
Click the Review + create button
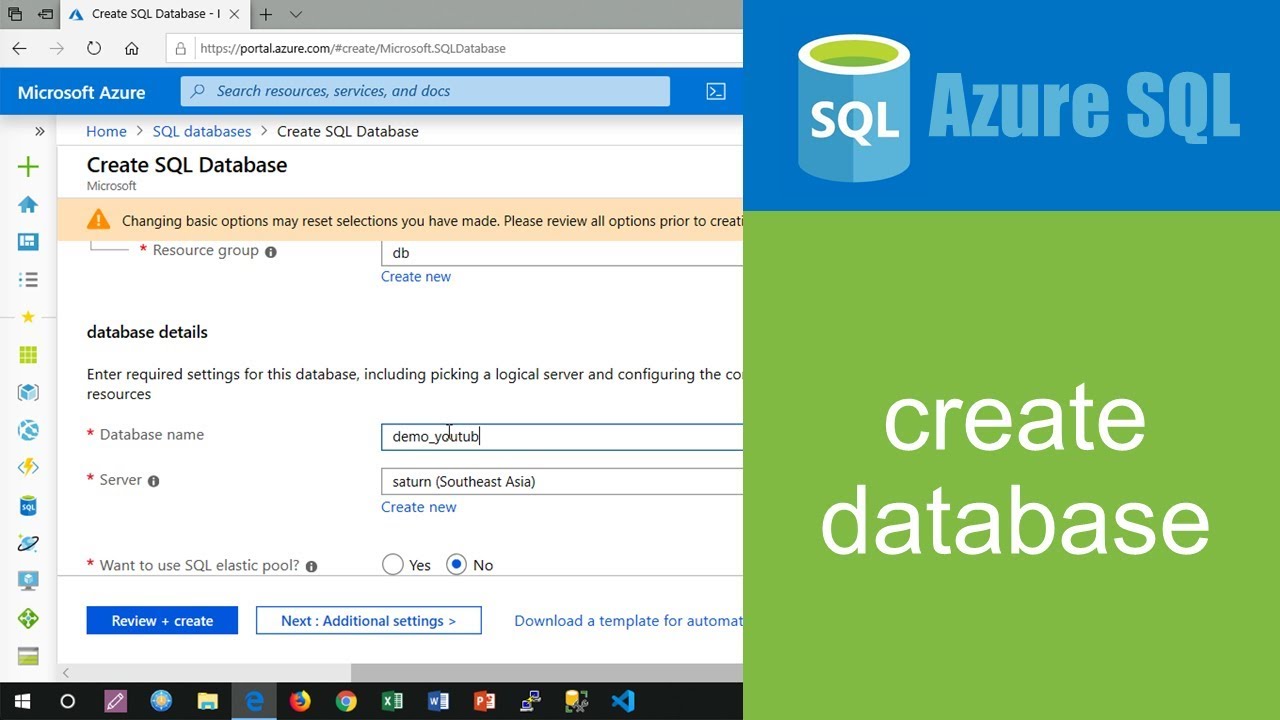pyautogui.click(x=162, y=621)
